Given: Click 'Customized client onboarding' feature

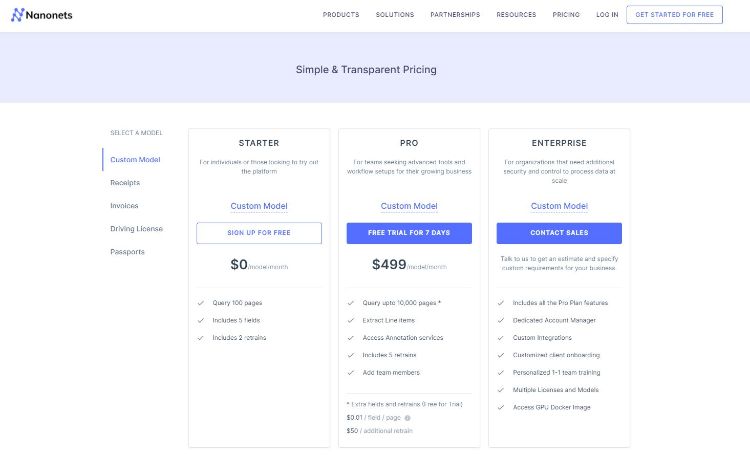Looking at the screenshot, I should click(x=556, y=355).
